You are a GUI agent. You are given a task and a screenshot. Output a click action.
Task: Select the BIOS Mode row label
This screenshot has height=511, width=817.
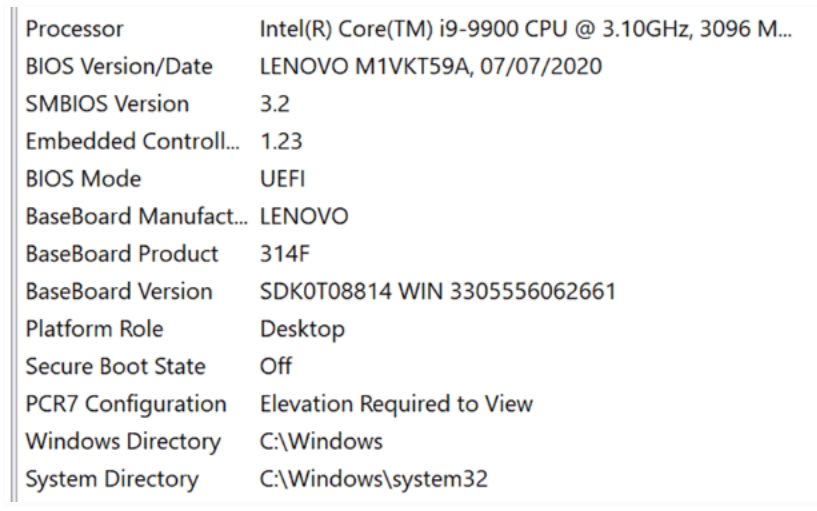[83, 179]
